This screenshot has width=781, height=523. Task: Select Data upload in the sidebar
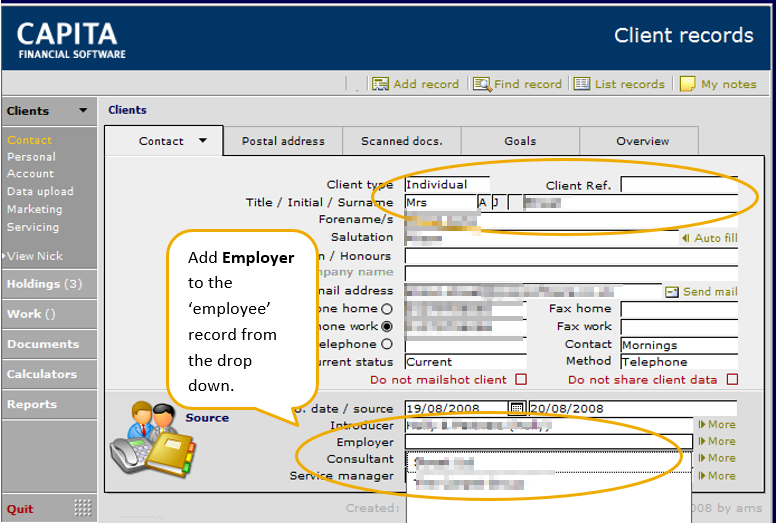pos(40,192)
